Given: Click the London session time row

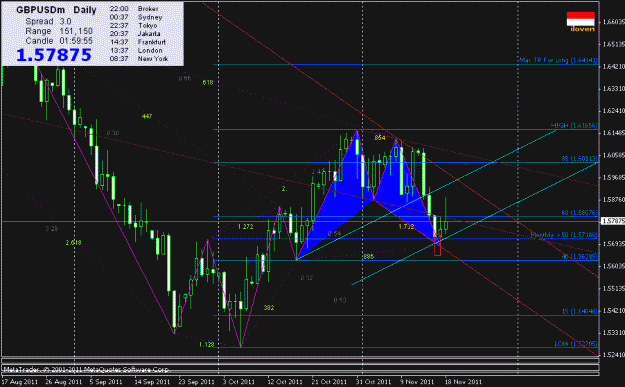Looking at the screenshot, I should coord(136,51).
